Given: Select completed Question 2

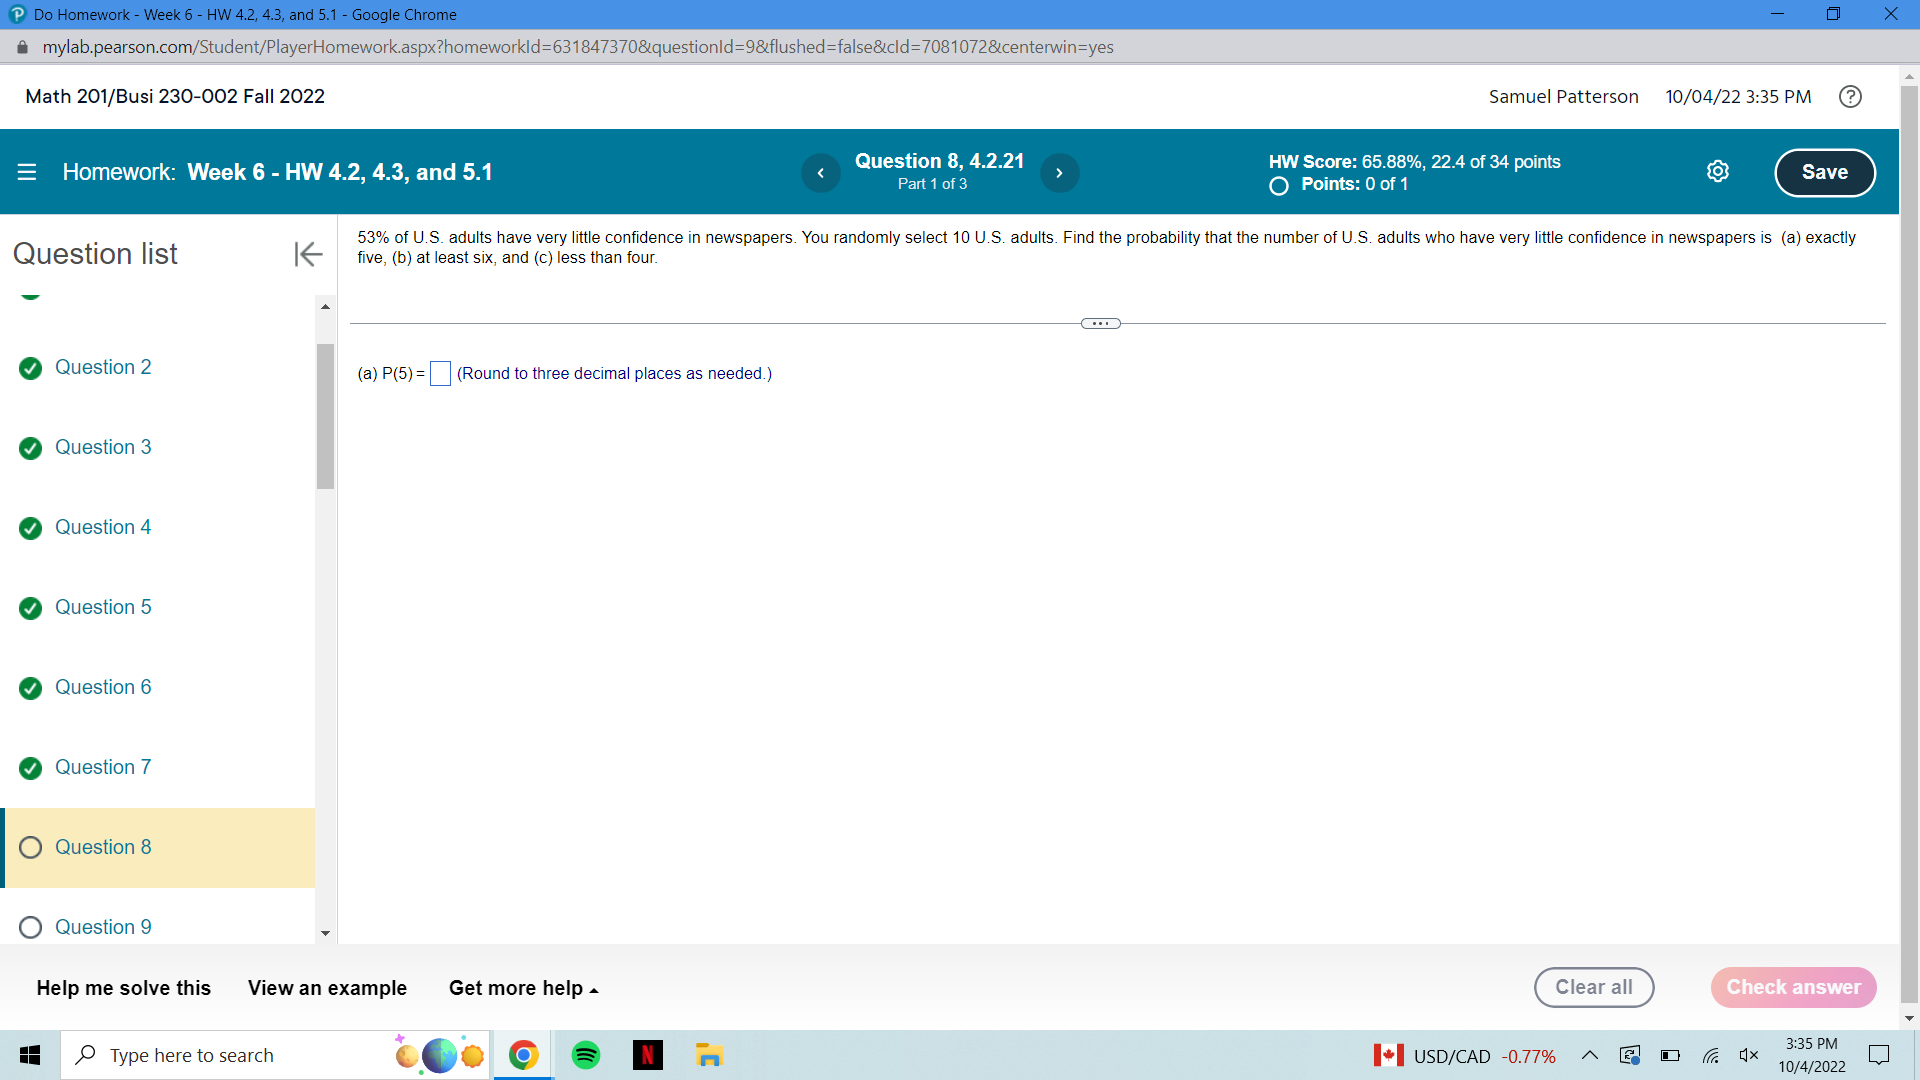Looking at the screenshot, I should [103, 367].
